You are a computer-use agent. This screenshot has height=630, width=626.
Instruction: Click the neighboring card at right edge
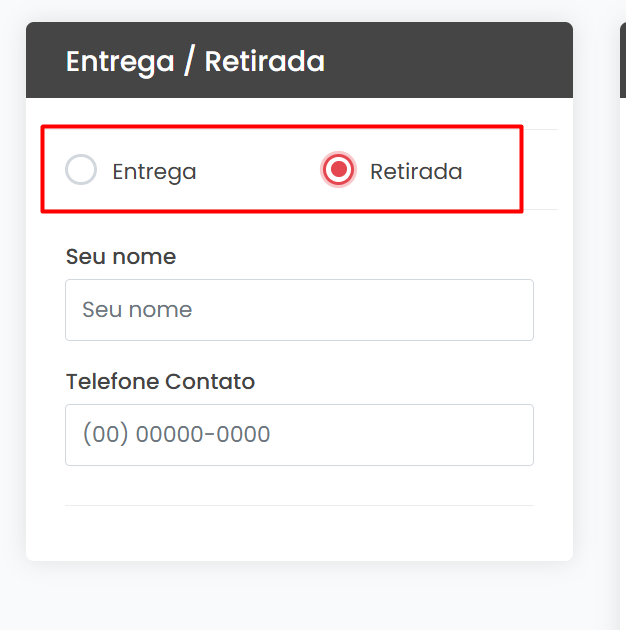622,300
